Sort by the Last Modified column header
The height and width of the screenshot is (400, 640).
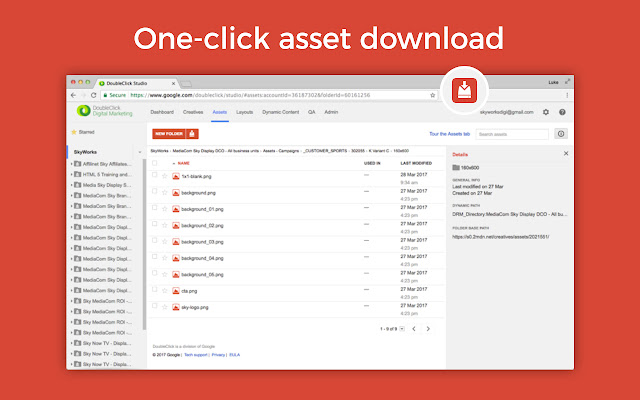[x=416, y=163]
